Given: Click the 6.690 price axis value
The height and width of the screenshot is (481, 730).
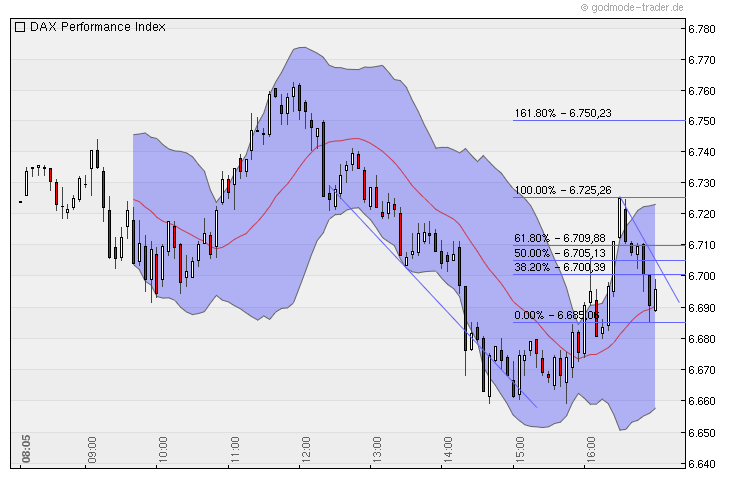Looking at the screenshot, I should pyautogui.click(x=702, y=308).
